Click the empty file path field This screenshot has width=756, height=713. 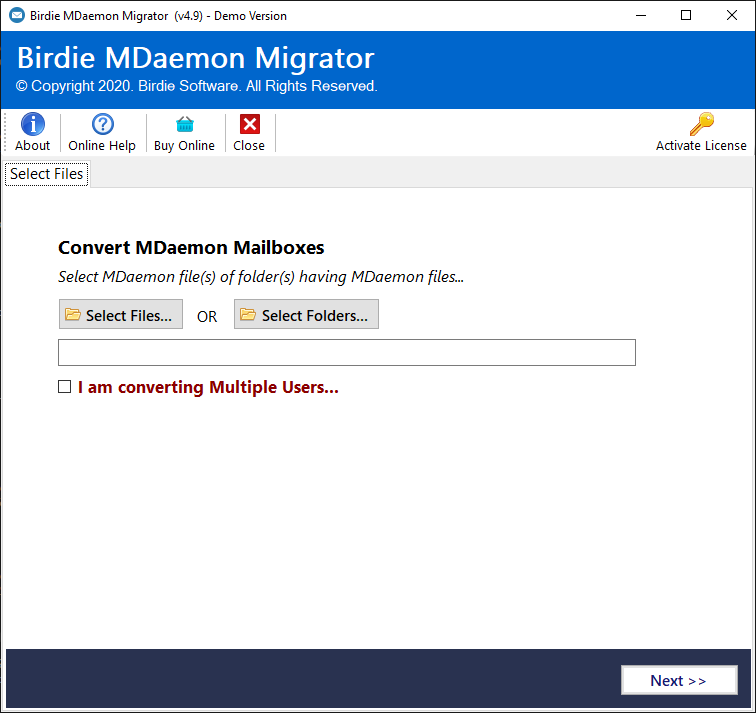(347, 352)
